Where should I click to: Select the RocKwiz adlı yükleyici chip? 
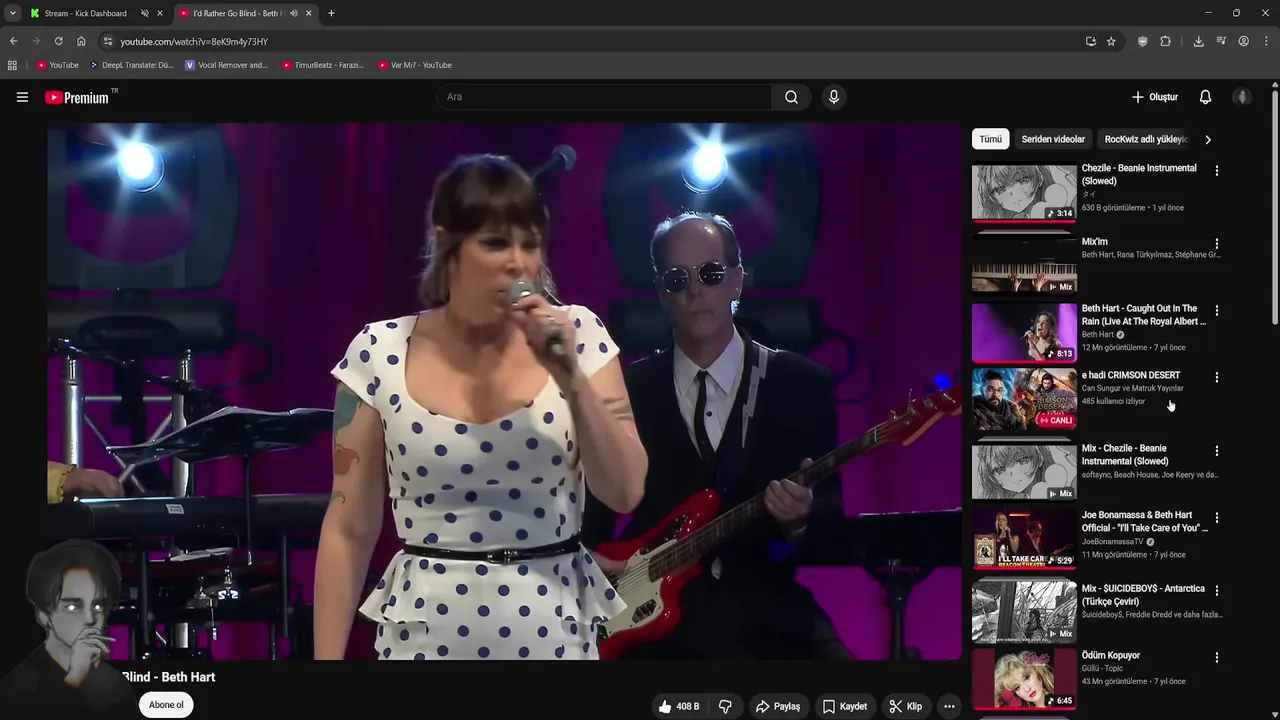(1146, 139)
